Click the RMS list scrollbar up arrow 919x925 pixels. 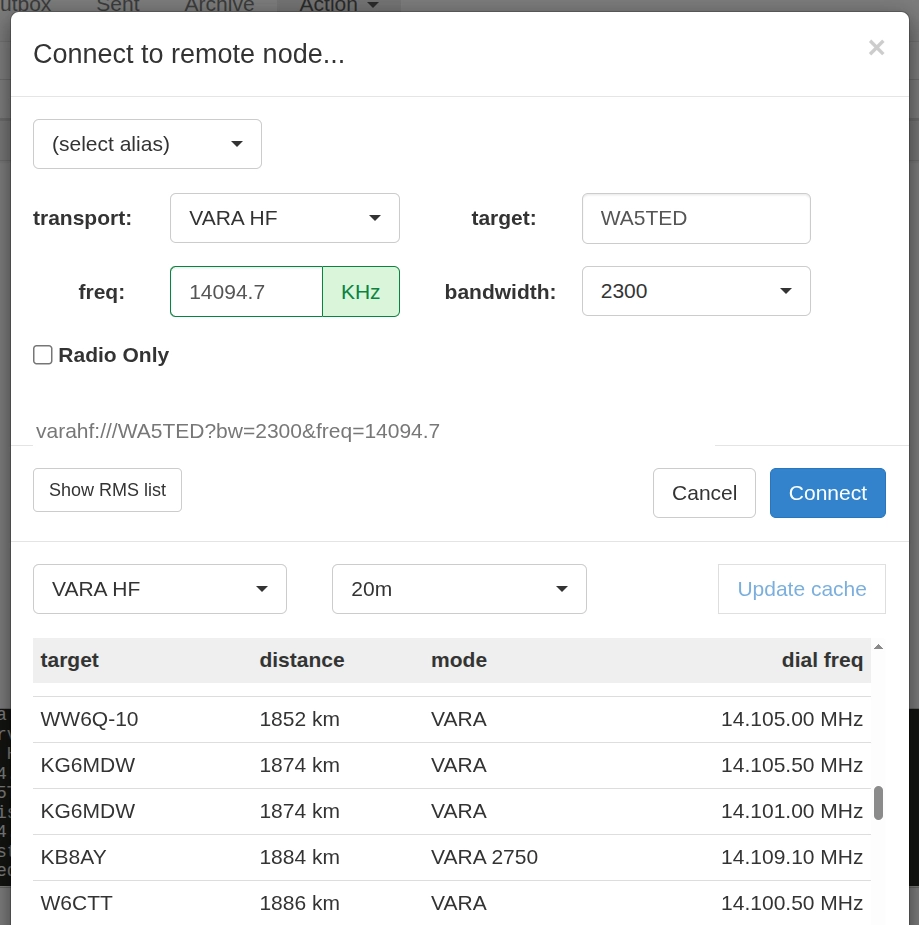878,647
